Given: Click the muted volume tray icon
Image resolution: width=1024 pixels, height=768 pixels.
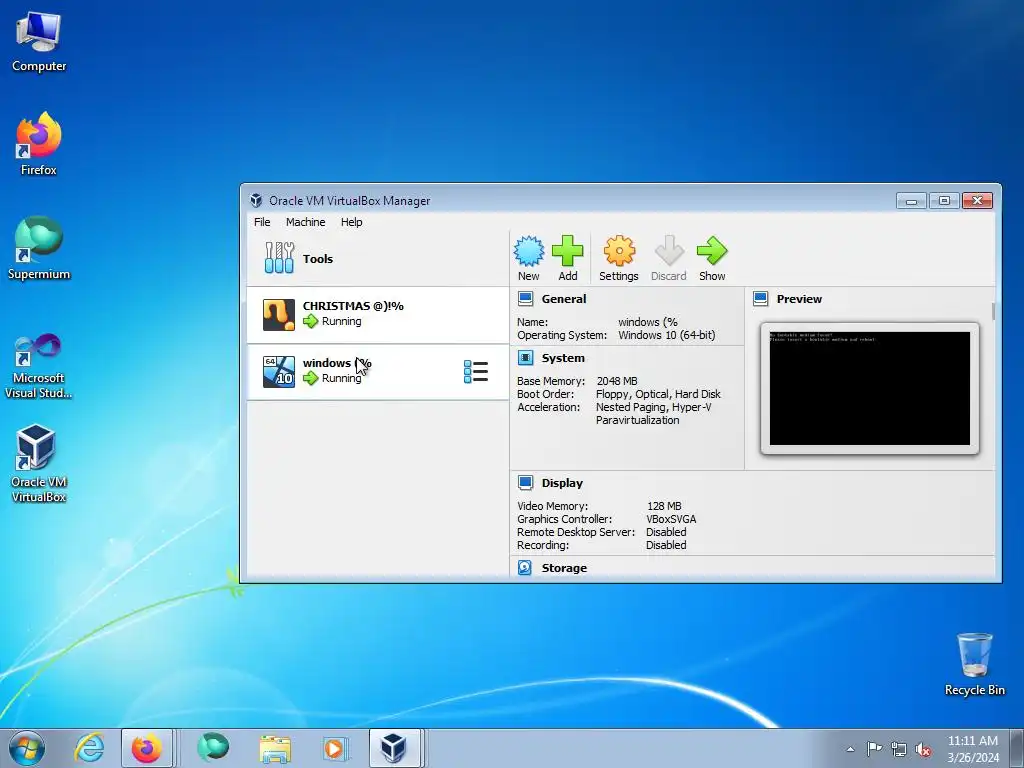Looking at the screenshot, I should [x=923, y=749].
